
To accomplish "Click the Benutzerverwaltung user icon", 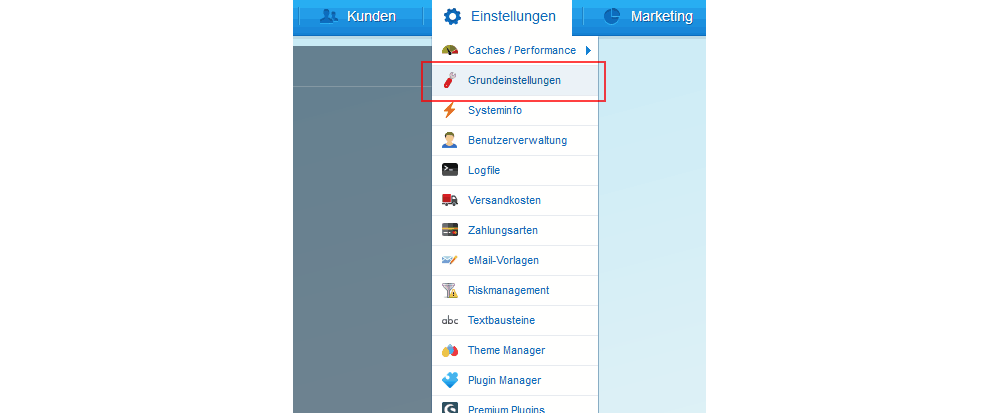I will (x=450, y=140).
